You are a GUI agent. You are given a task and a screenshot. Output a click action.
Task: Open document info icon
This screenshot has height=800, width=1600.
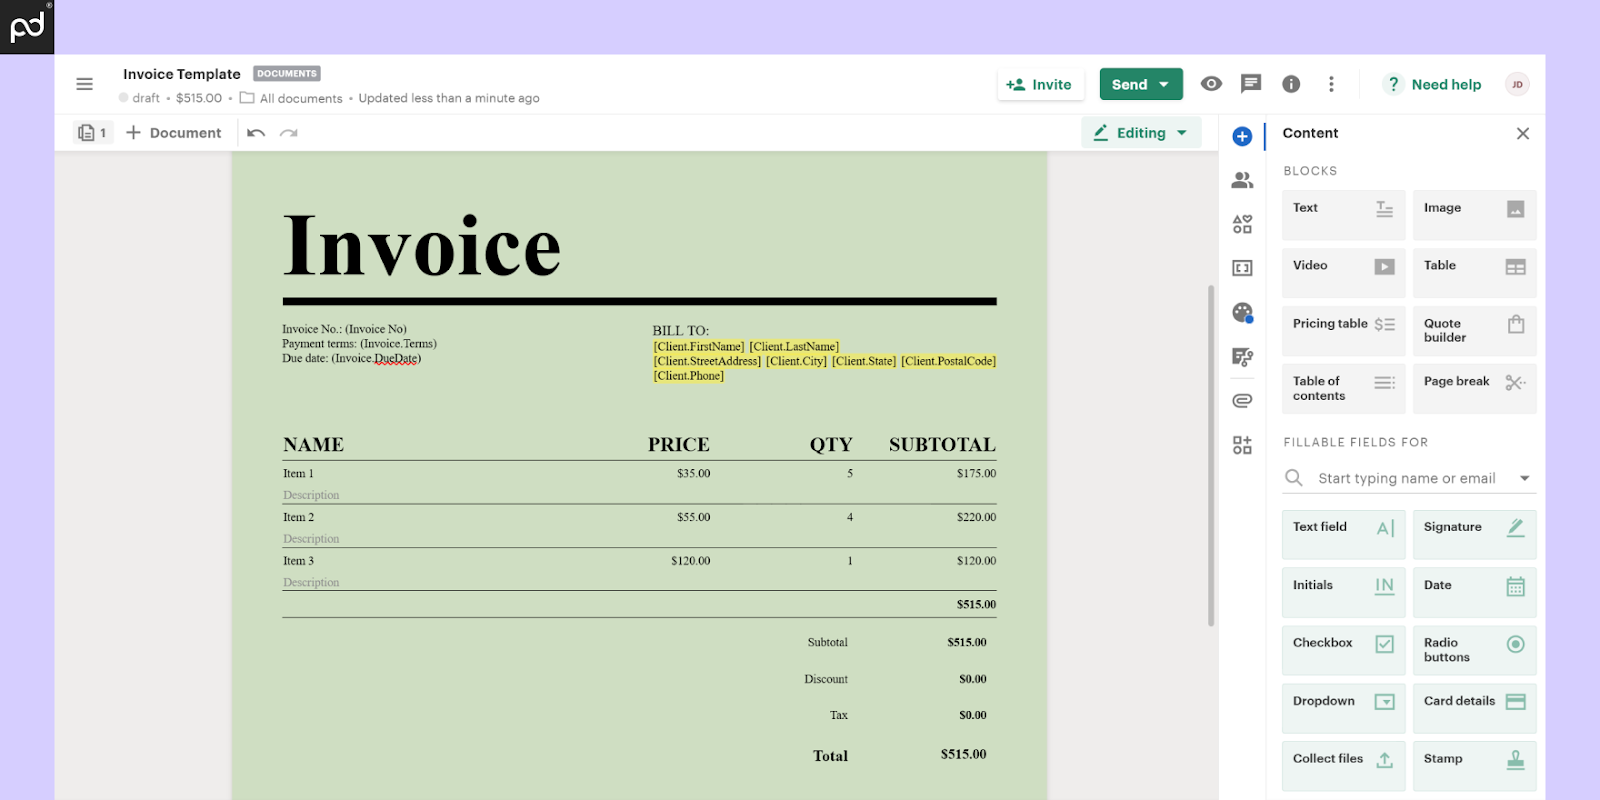tap(1291, 84)
